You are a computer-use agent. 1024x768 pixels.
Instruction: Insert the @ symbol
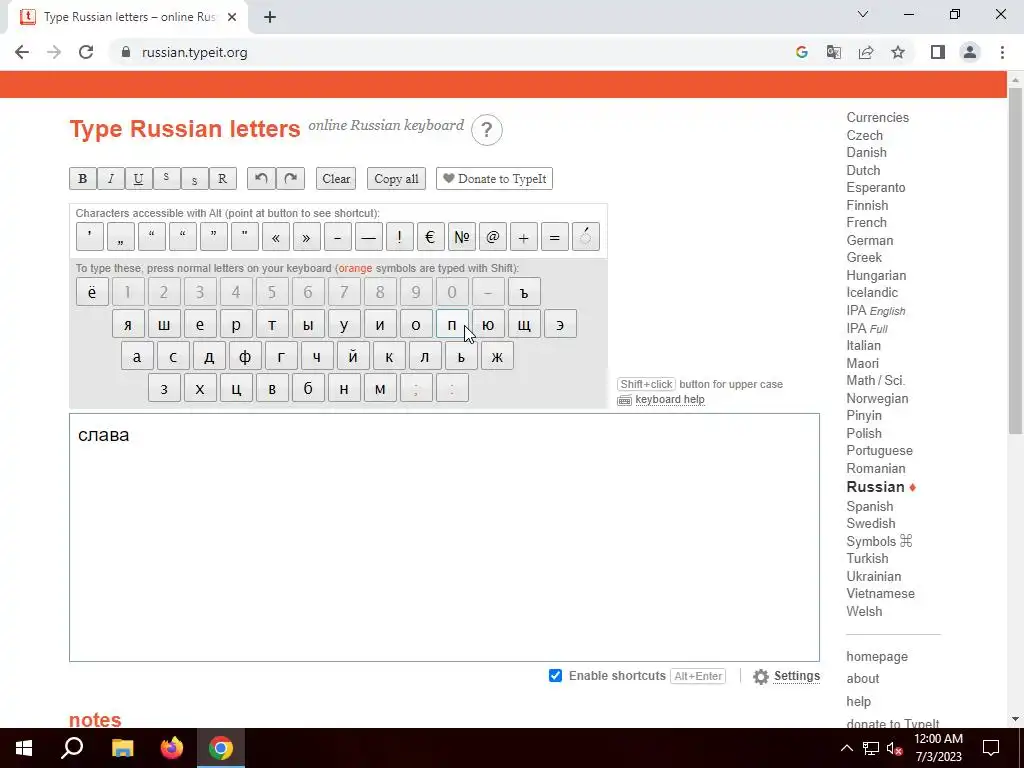click(x=492, y=237)
